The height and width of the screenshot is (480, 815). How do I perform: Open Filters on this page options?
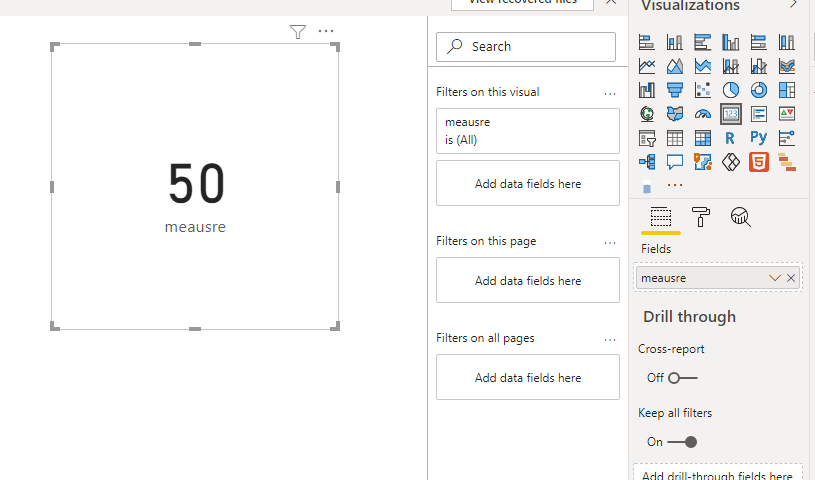click(610, 243)
